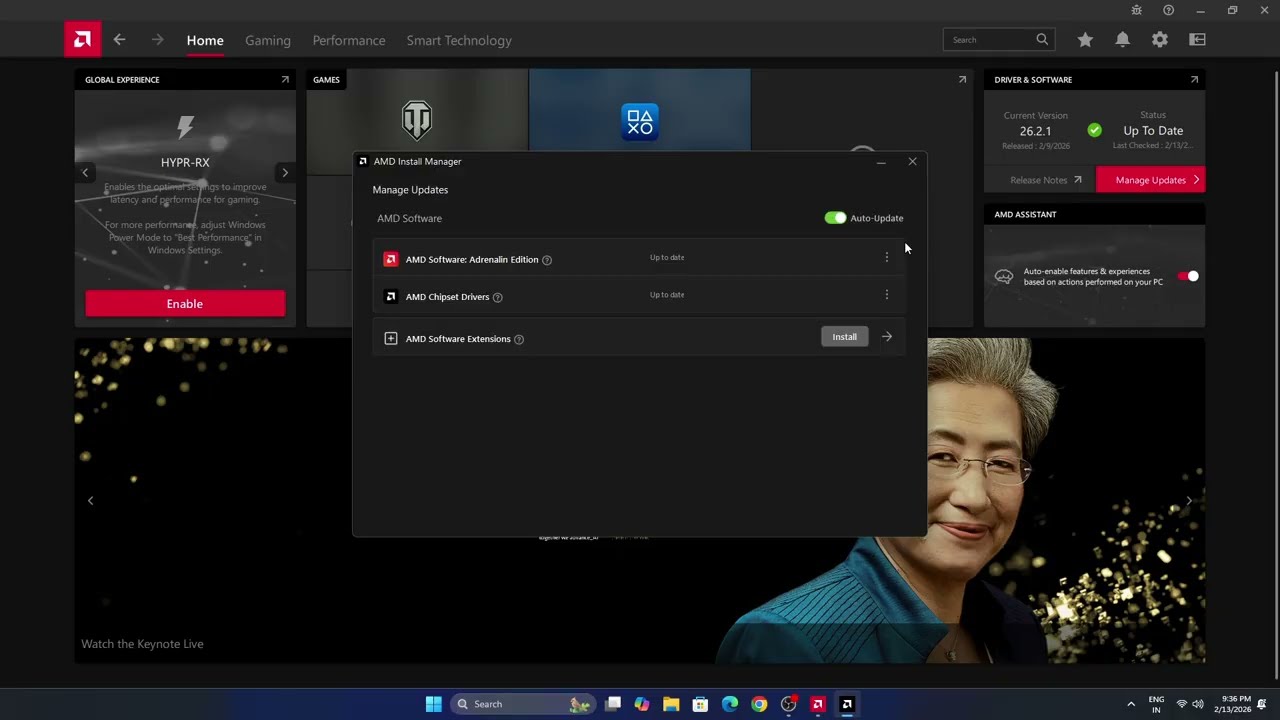Open the options menu for AMD Chipset Drivers
Image resolution: width=1280 pixels, height=720 pixels.
coord(886,295)
